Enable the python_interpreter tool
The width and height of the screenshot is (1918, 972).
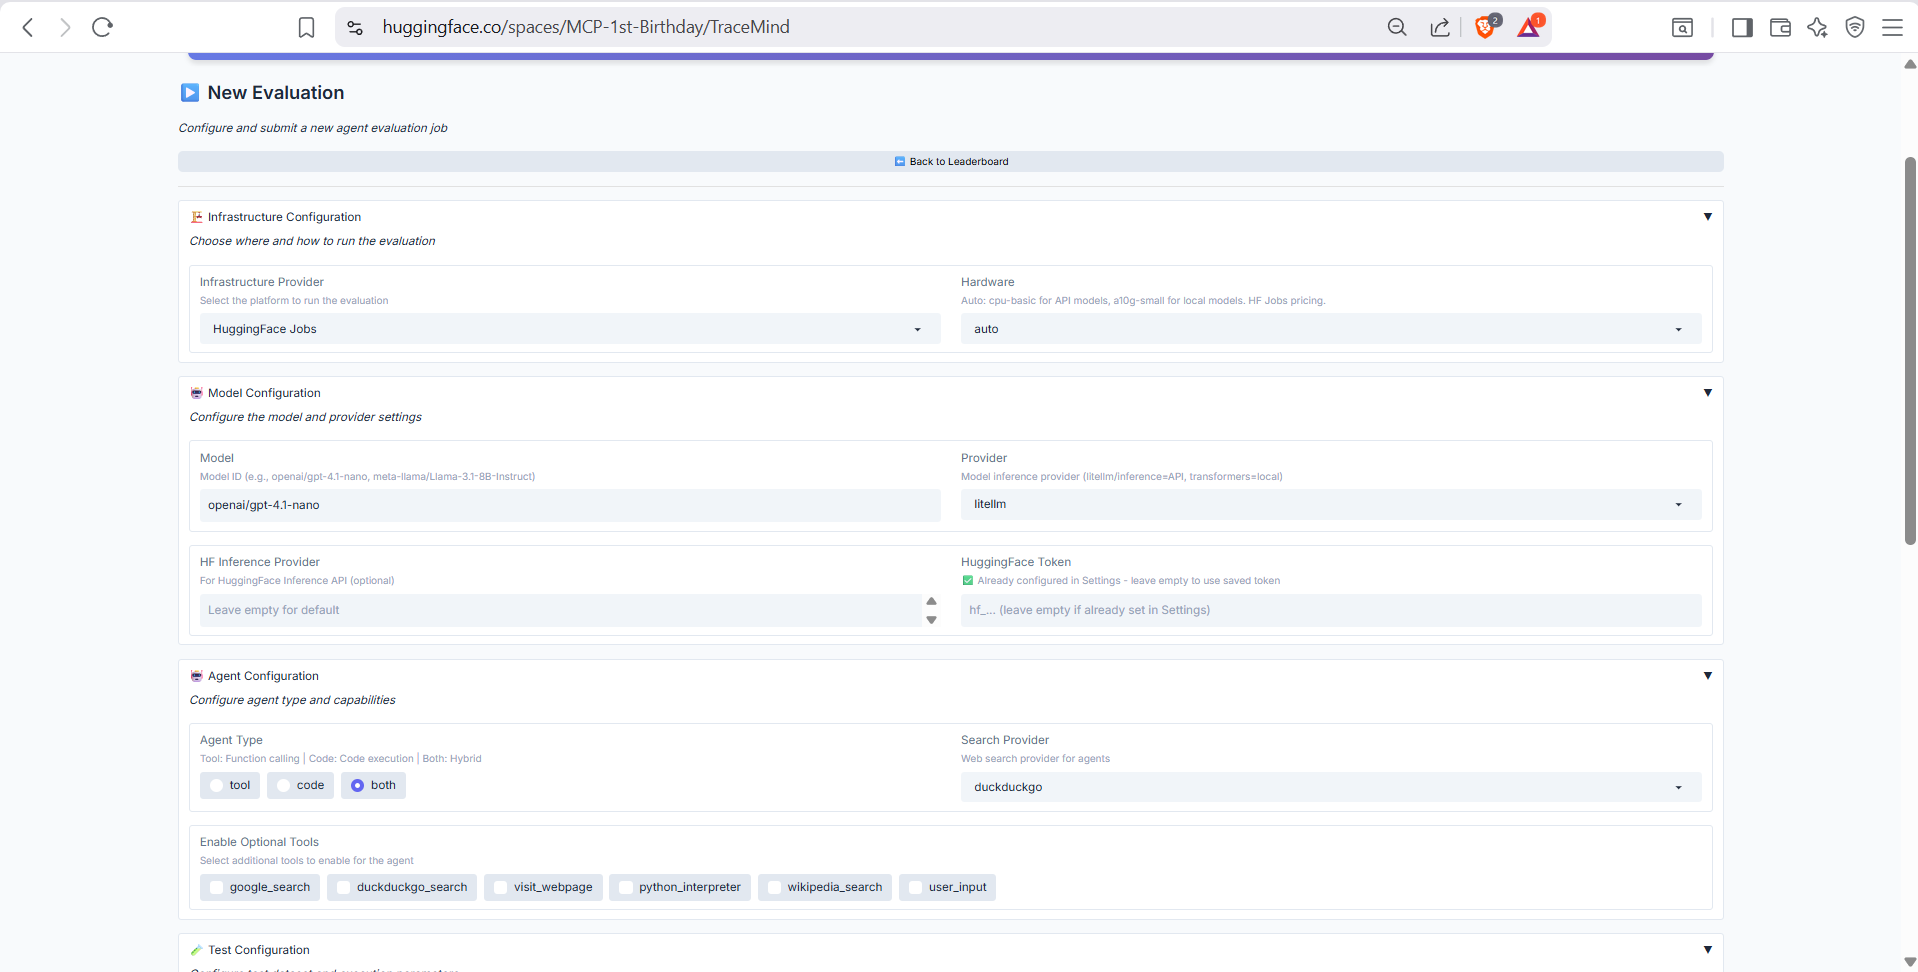point(680,887)
